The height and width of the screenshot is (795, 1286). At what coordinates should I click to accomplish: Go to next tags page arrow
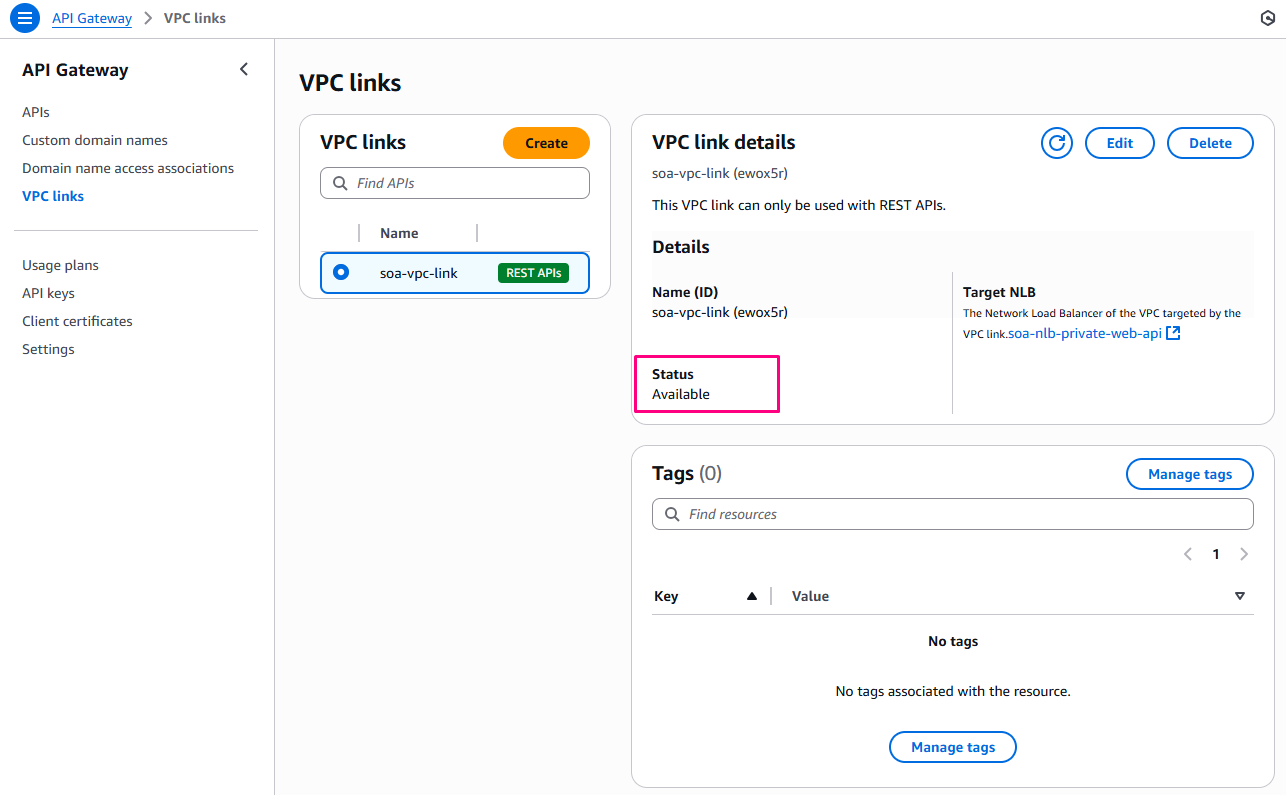[1244, 554]
